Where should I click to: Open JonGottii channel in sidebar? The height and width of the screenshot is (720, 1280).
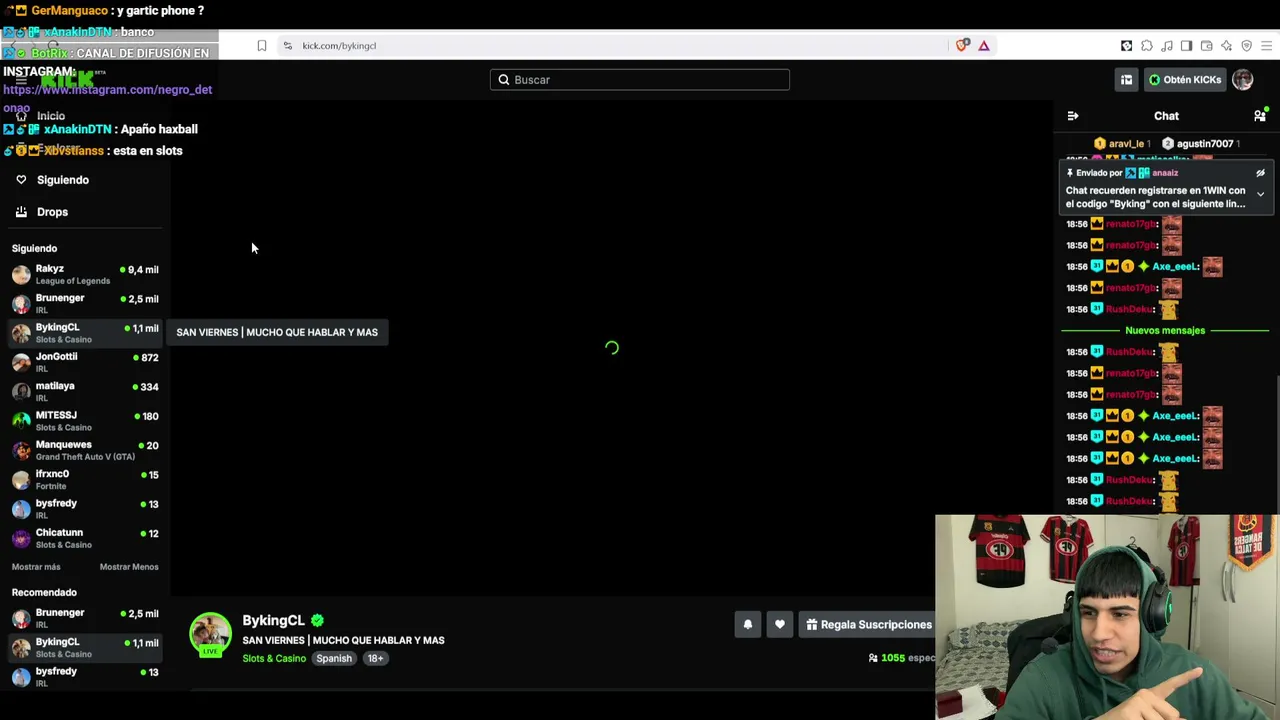point(85,362)
